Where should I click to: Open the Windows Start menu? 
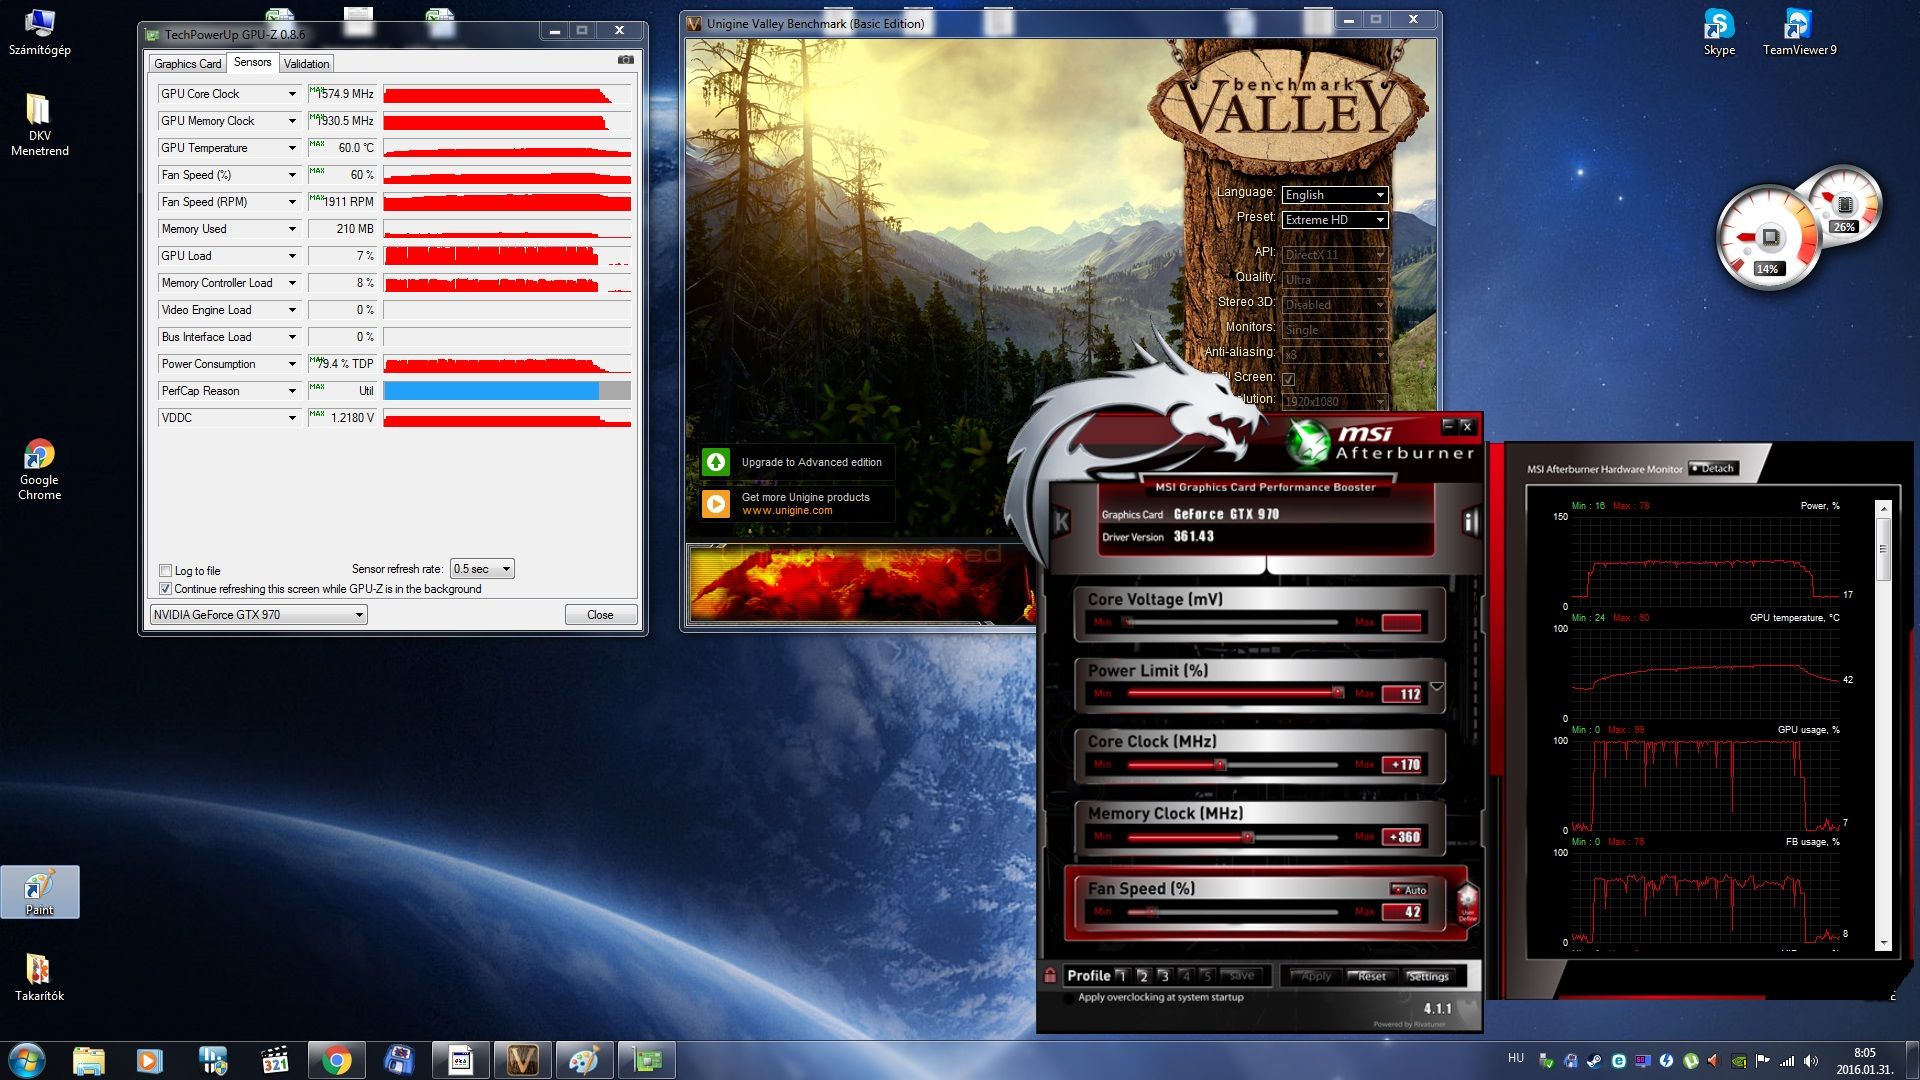point(26,1060)
